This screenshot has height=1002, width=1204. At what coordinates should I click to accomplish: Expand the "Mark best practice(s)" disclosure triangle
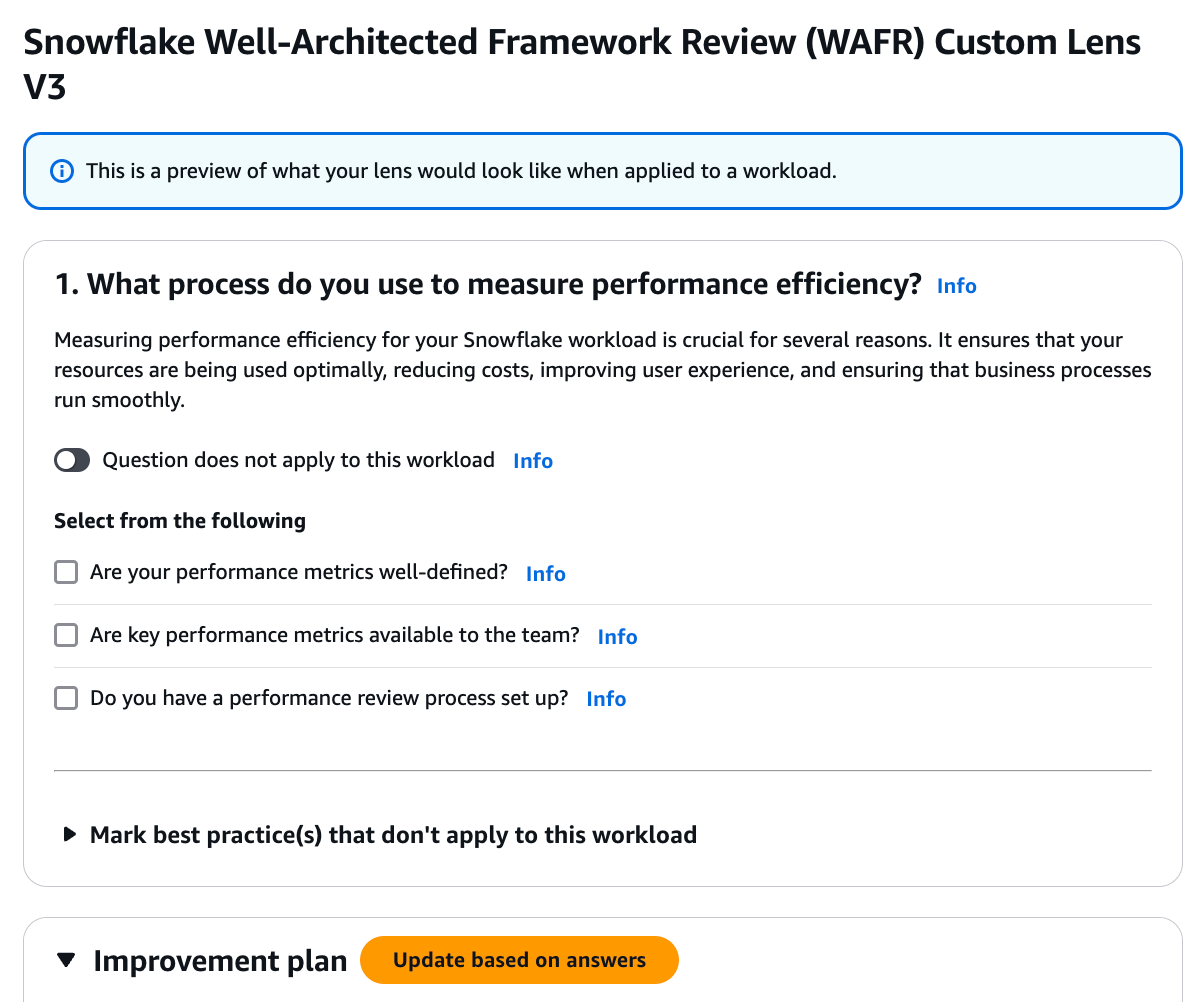coord(69,834)
